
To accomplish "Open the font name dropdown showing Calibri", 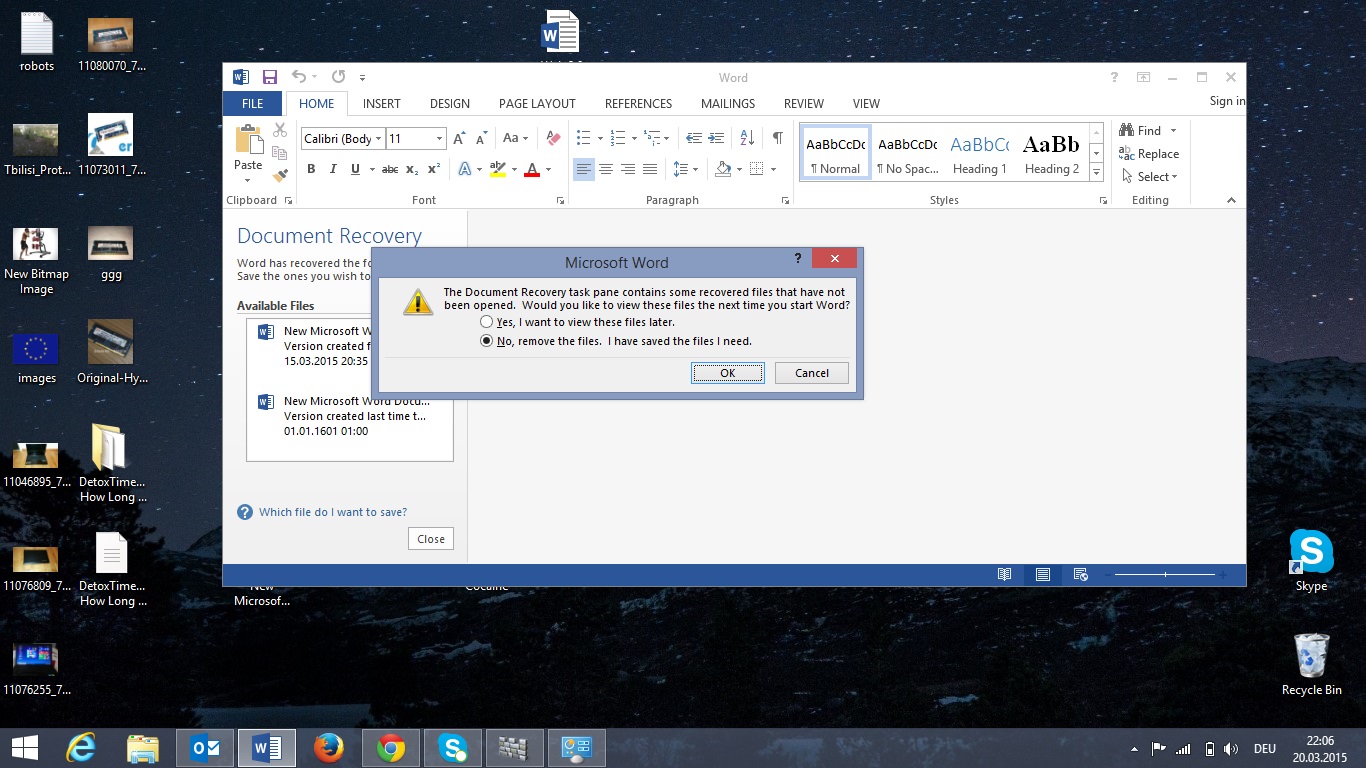I will point(378,139).
